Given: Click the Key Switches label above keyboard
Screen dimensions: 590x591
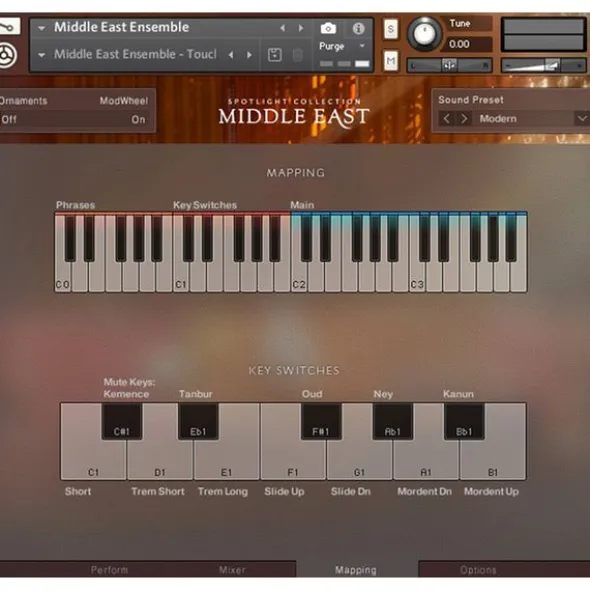Looking at the screenshot, I should [x=205, y=205].
